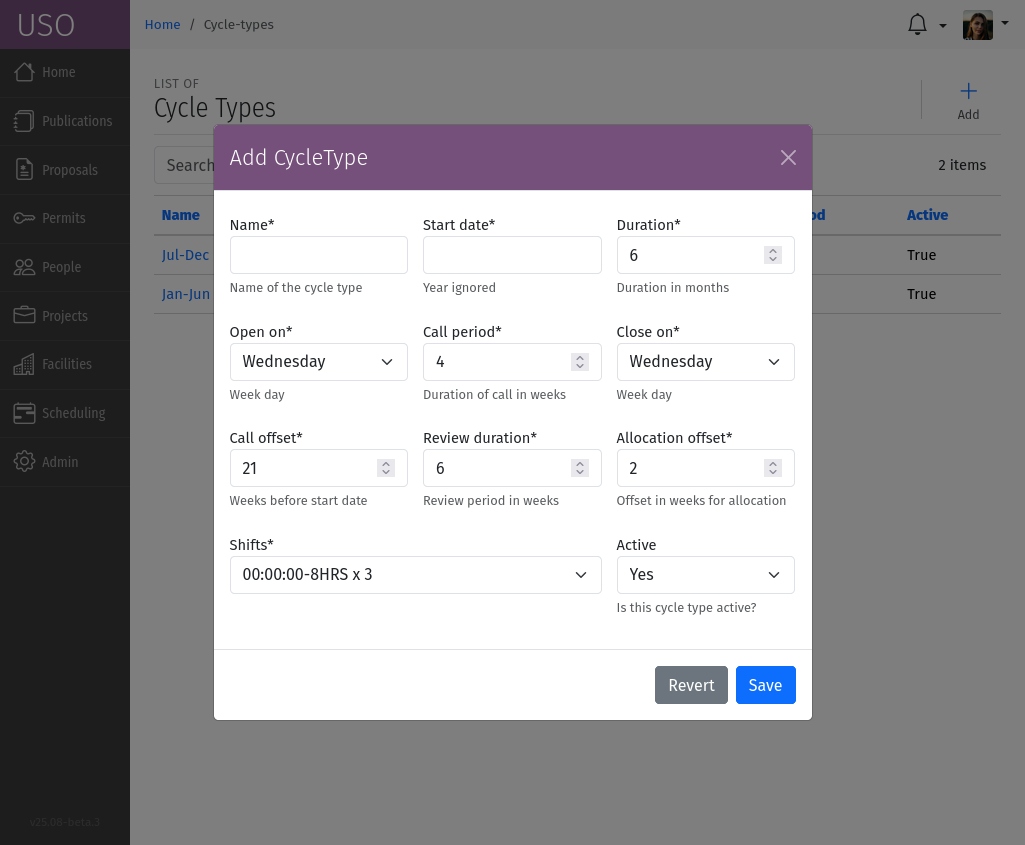Click the Projects briefcase icon
The height and width of the screenshot is (845, 1025).
pos(24,316)
